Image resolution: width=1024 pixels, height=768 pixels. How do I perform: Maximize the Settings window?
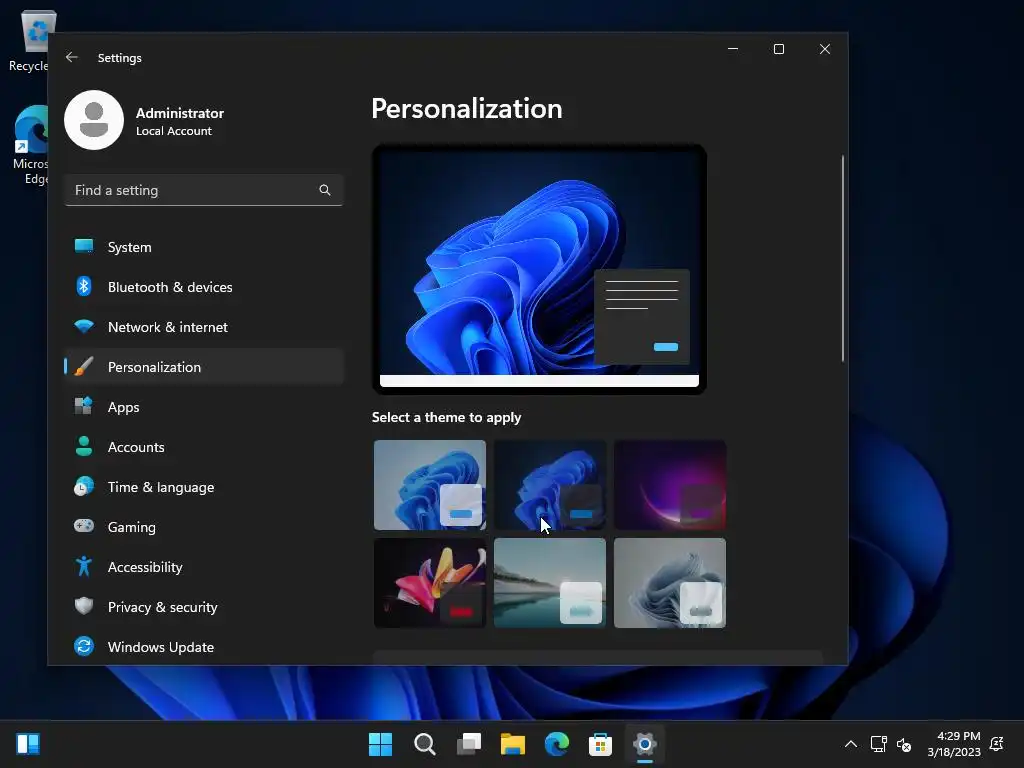(778, 49)
